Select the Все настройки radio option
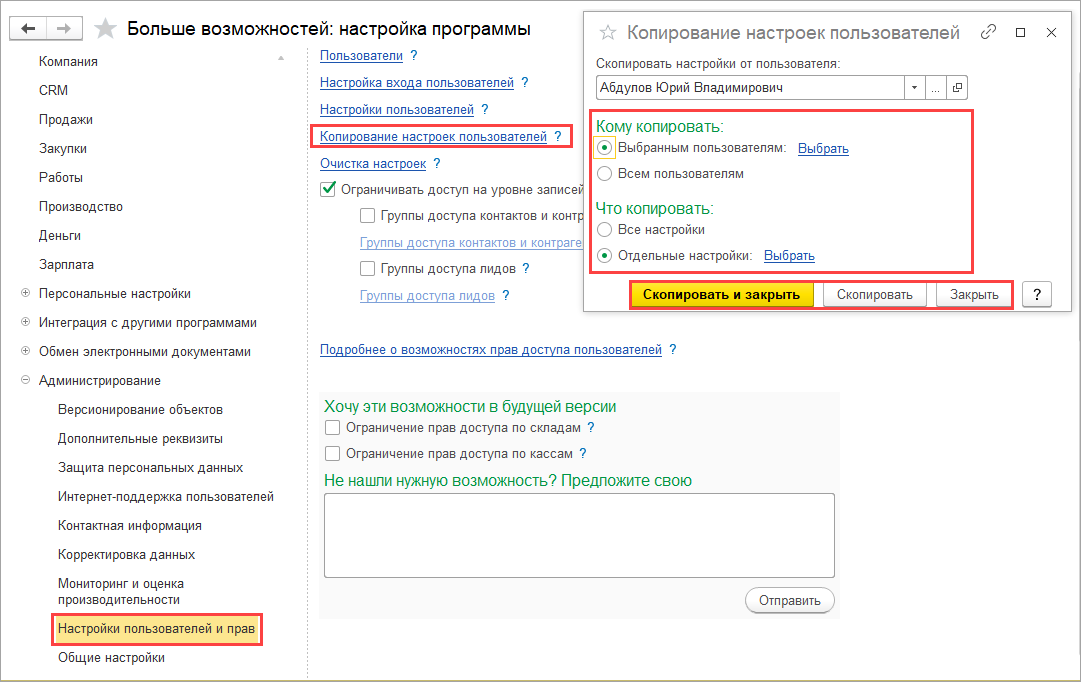 [x=604, y=230]
